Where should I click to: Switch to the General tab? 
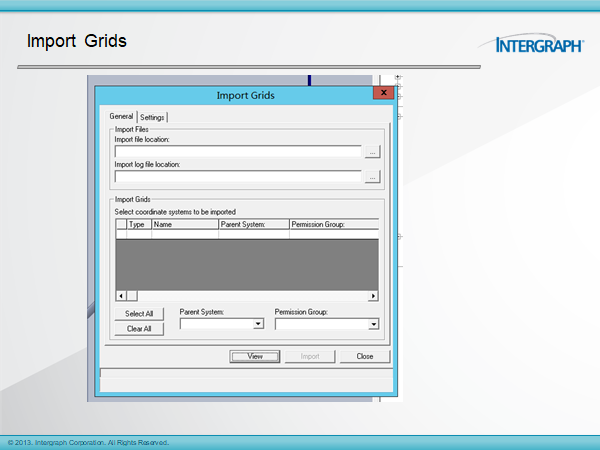pos(121,116)
